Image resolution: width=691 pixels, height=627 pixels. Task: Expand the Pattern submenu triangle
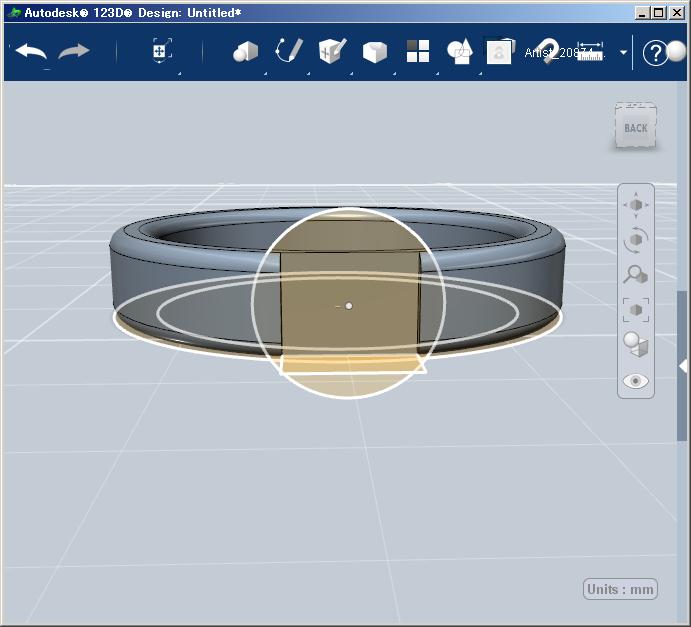pyautogui.click(x=437, y=74)
